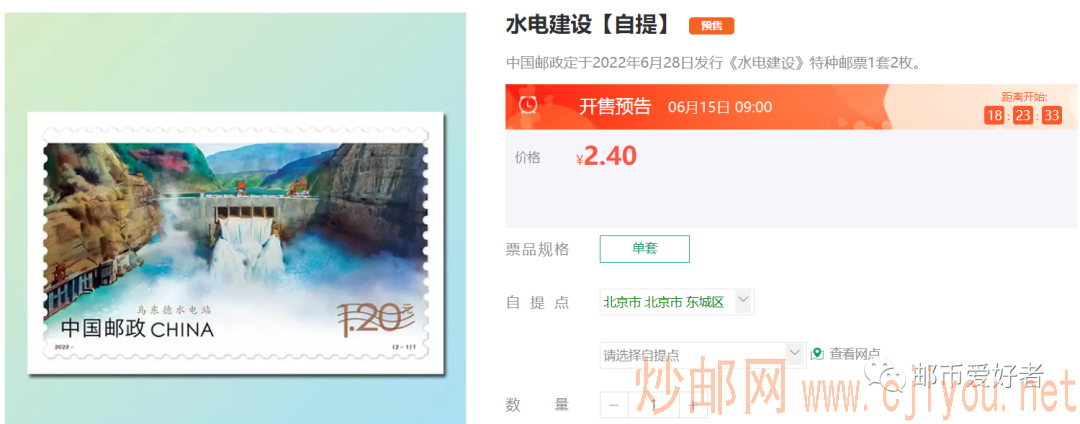Click the 开售预告 banner label
Image resolution: width=1080 pixels, height=424 pixels.
(614, 107)
